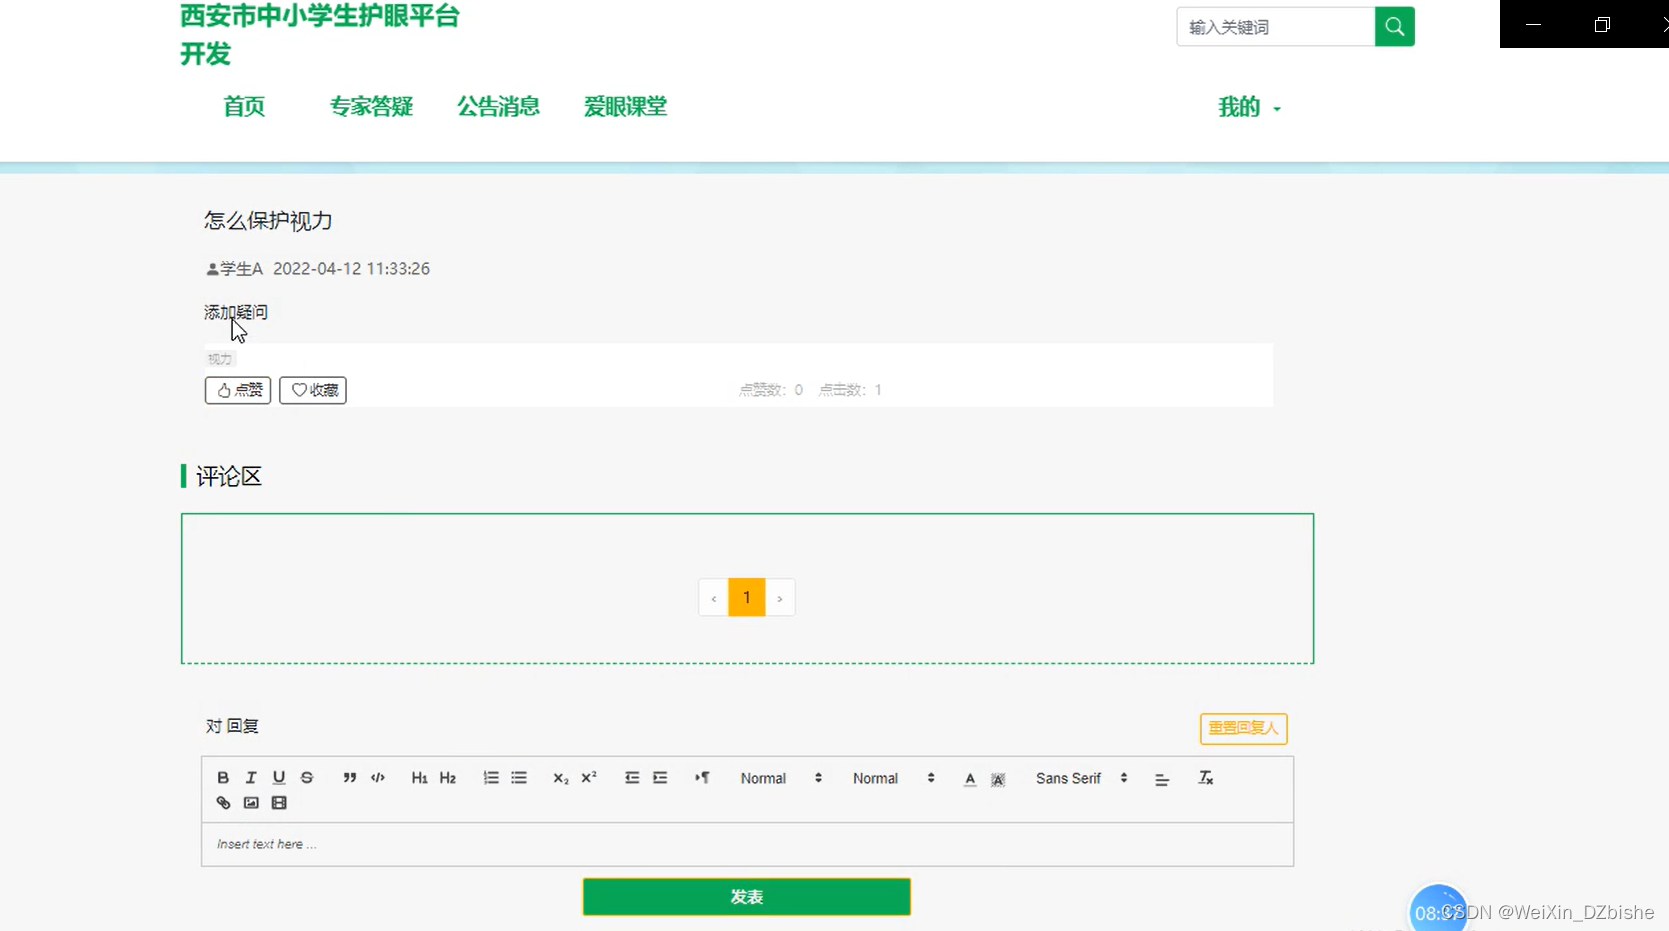Go to next comments page
This screenshot has width=1669, height=931.
coord(780,598)
